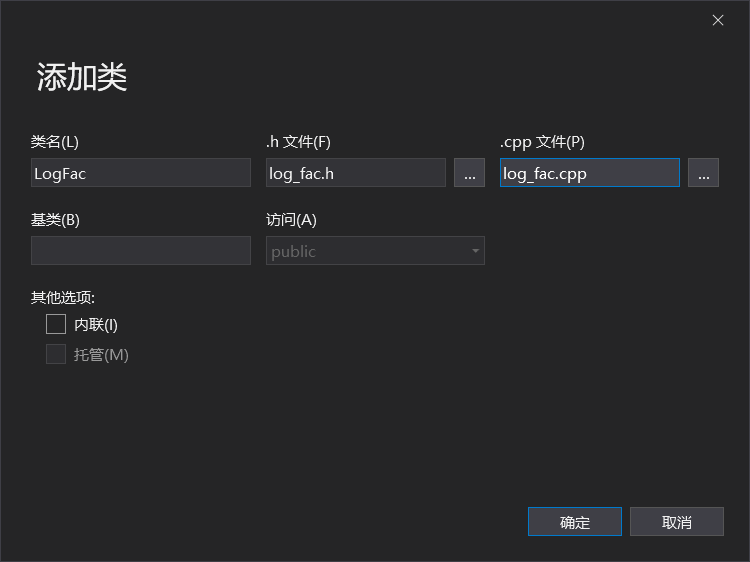
Task: Browse for the .h file location
Action: click(x=469, y=173)
